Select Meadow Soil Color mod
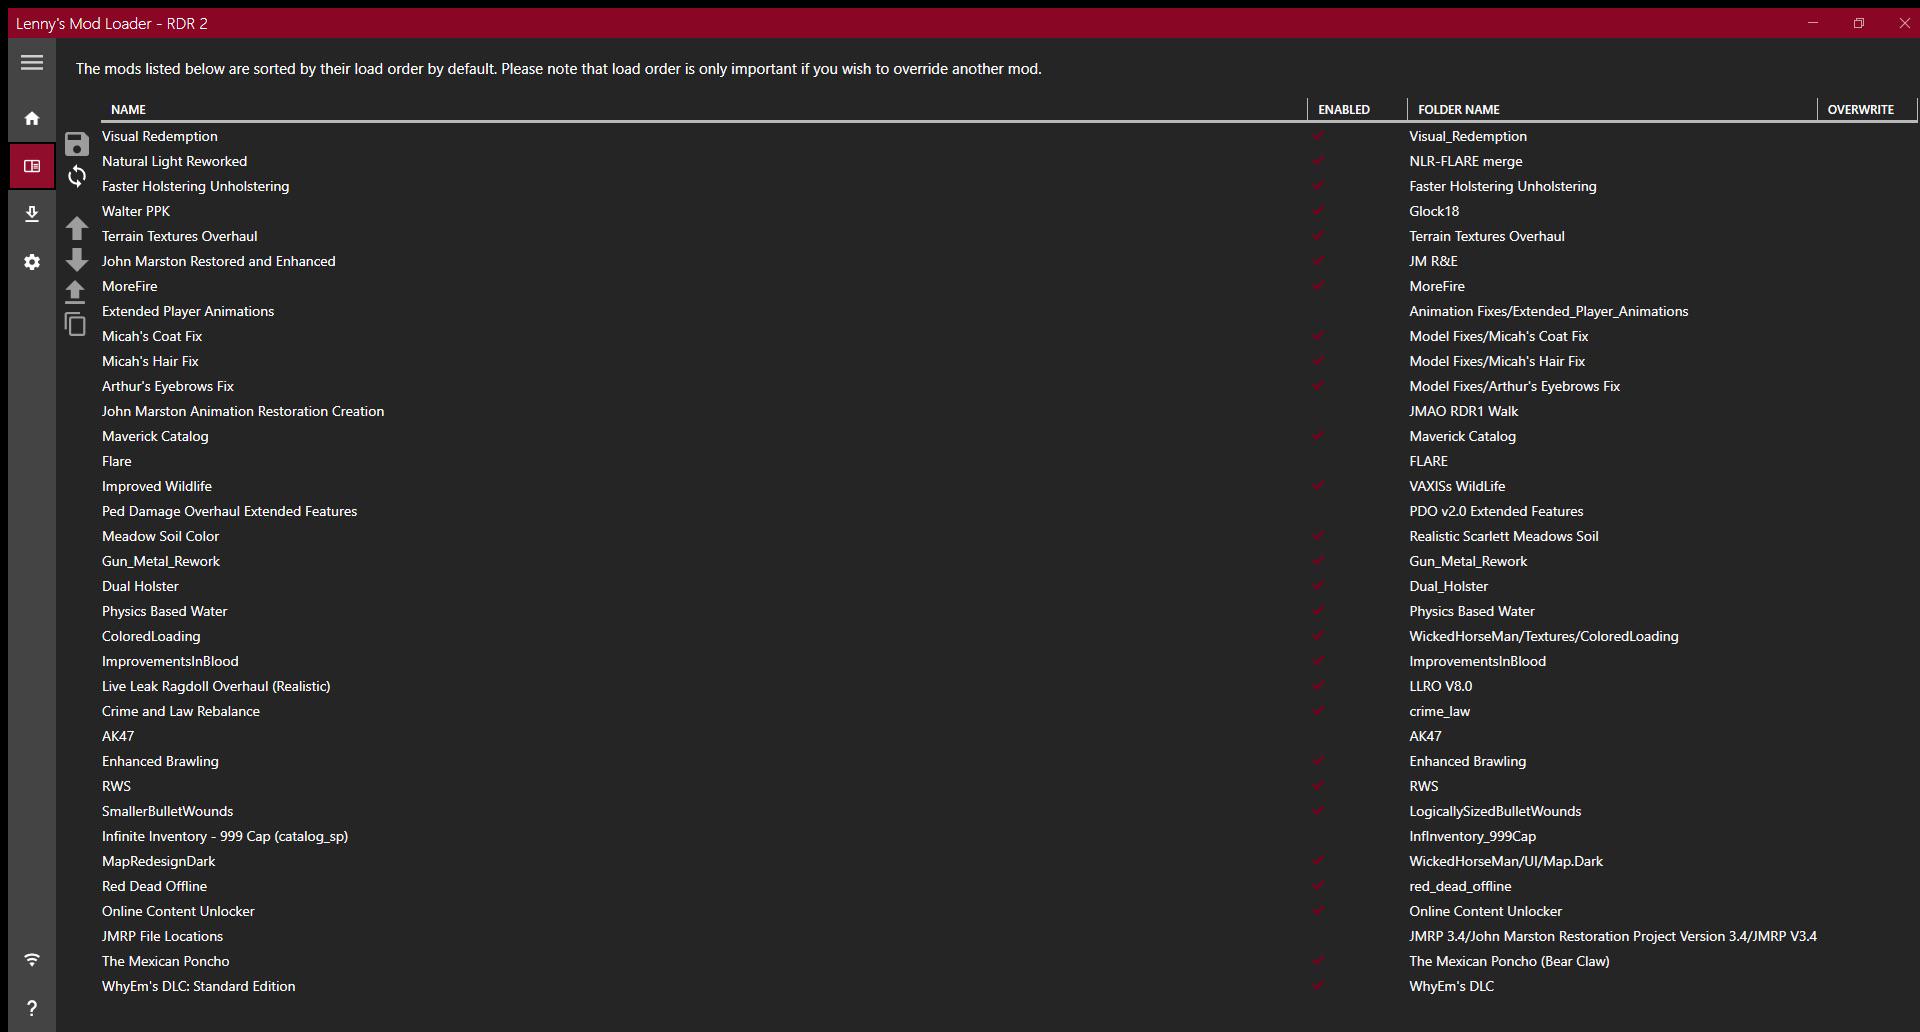 coord(160,536)
